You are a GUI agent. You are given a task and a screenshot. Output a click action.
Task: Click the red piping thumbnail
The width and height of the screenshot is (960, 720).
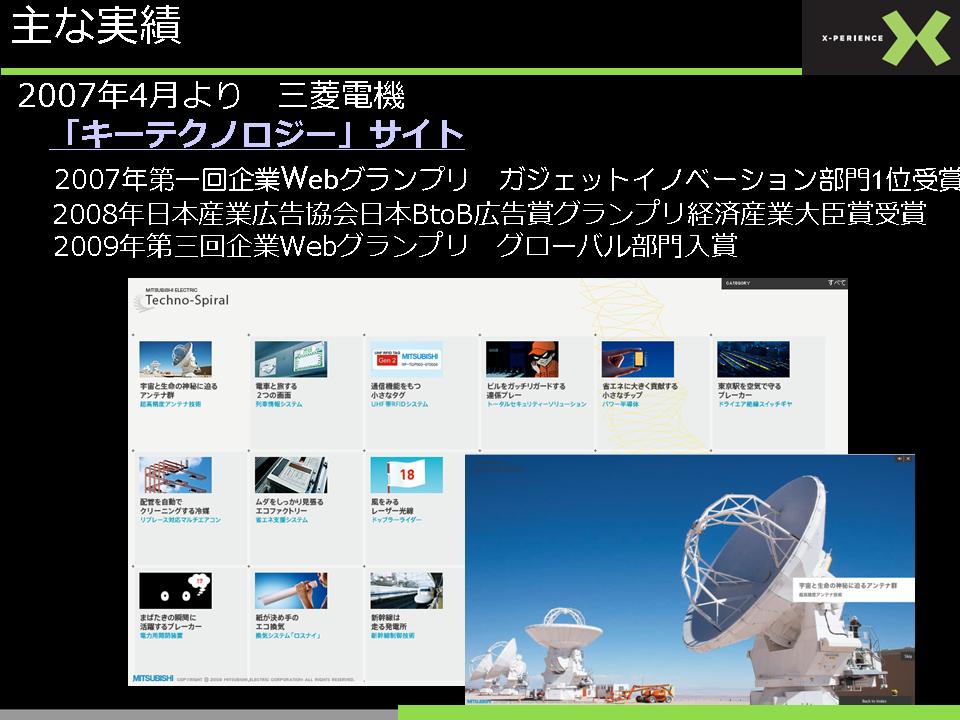point(175,475)
